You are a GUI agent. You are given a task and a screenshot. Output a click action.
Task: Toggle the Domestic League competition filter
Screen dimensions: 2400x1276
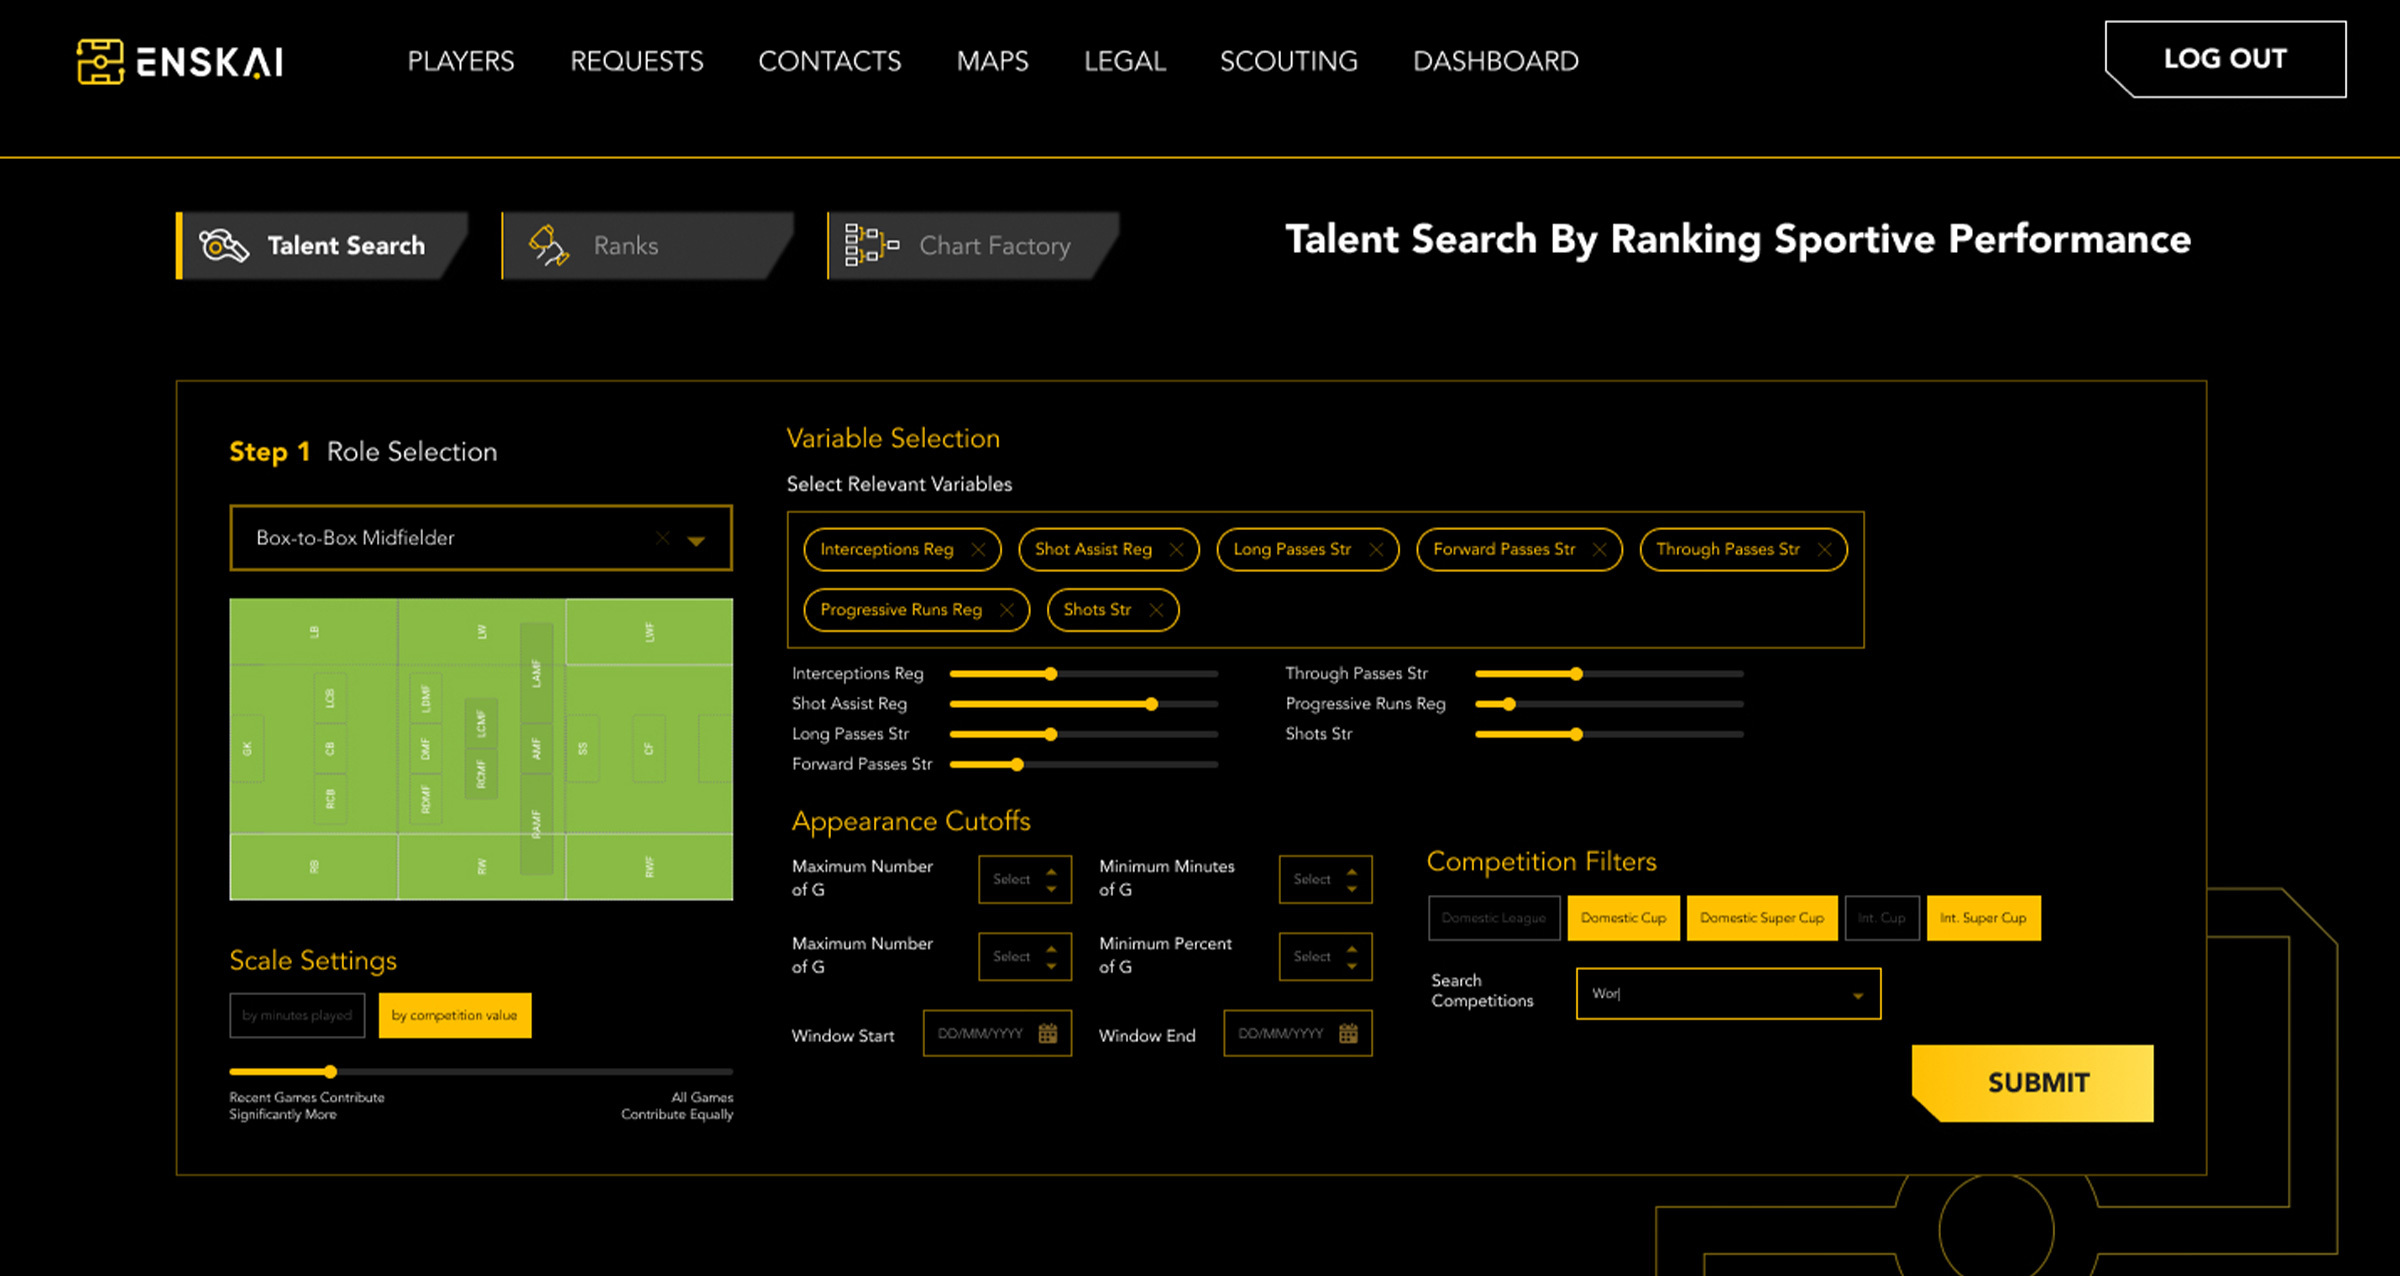1493,918
